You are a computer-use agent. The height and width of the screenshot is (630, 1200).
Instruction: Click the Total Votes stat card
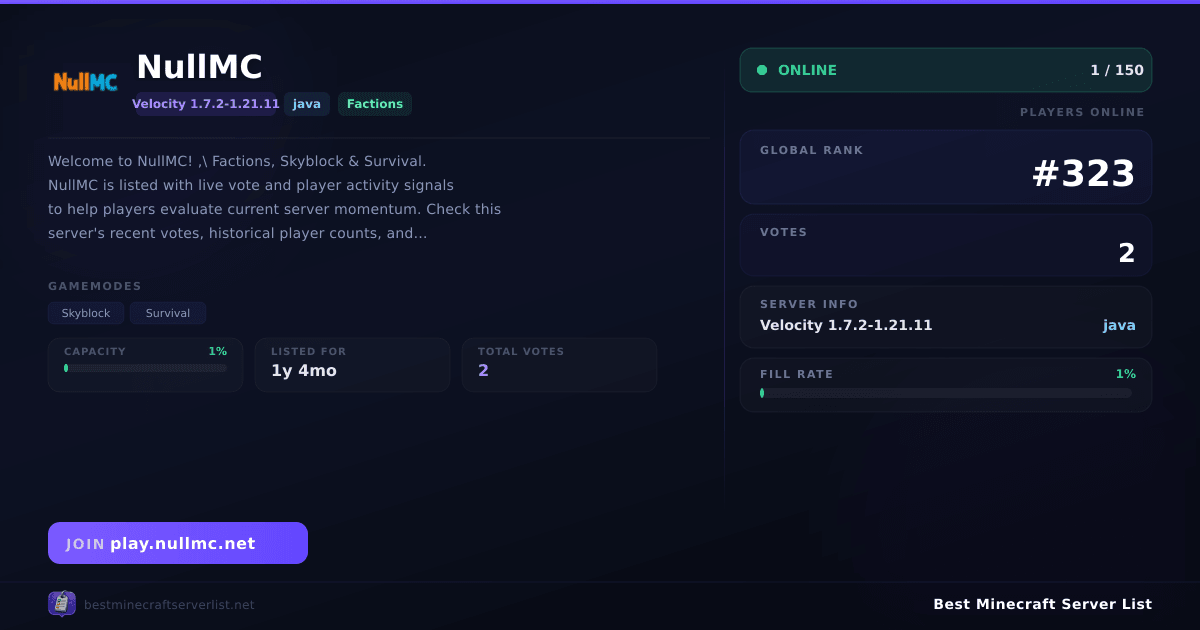[559, 365]
